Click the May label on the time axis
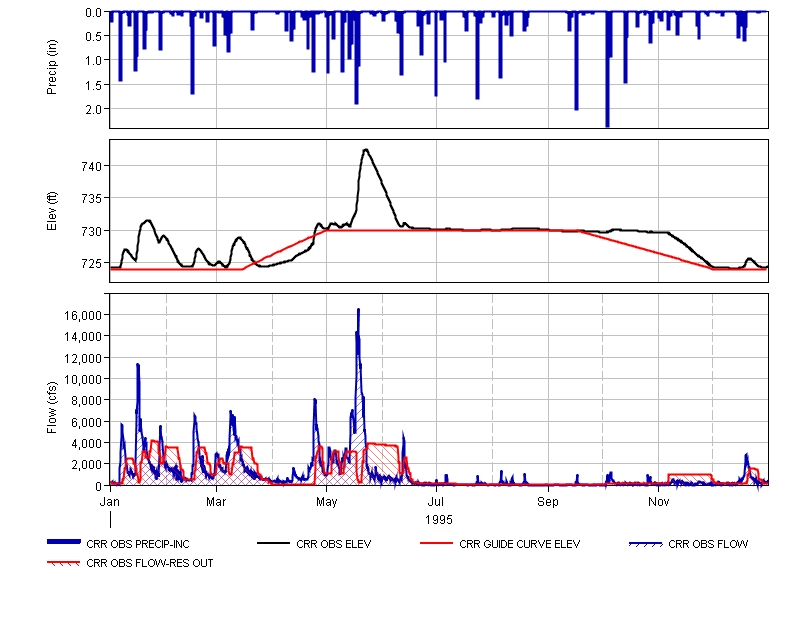Image resolution: width=800 pixels, height=627 pixels. point(327,500)
